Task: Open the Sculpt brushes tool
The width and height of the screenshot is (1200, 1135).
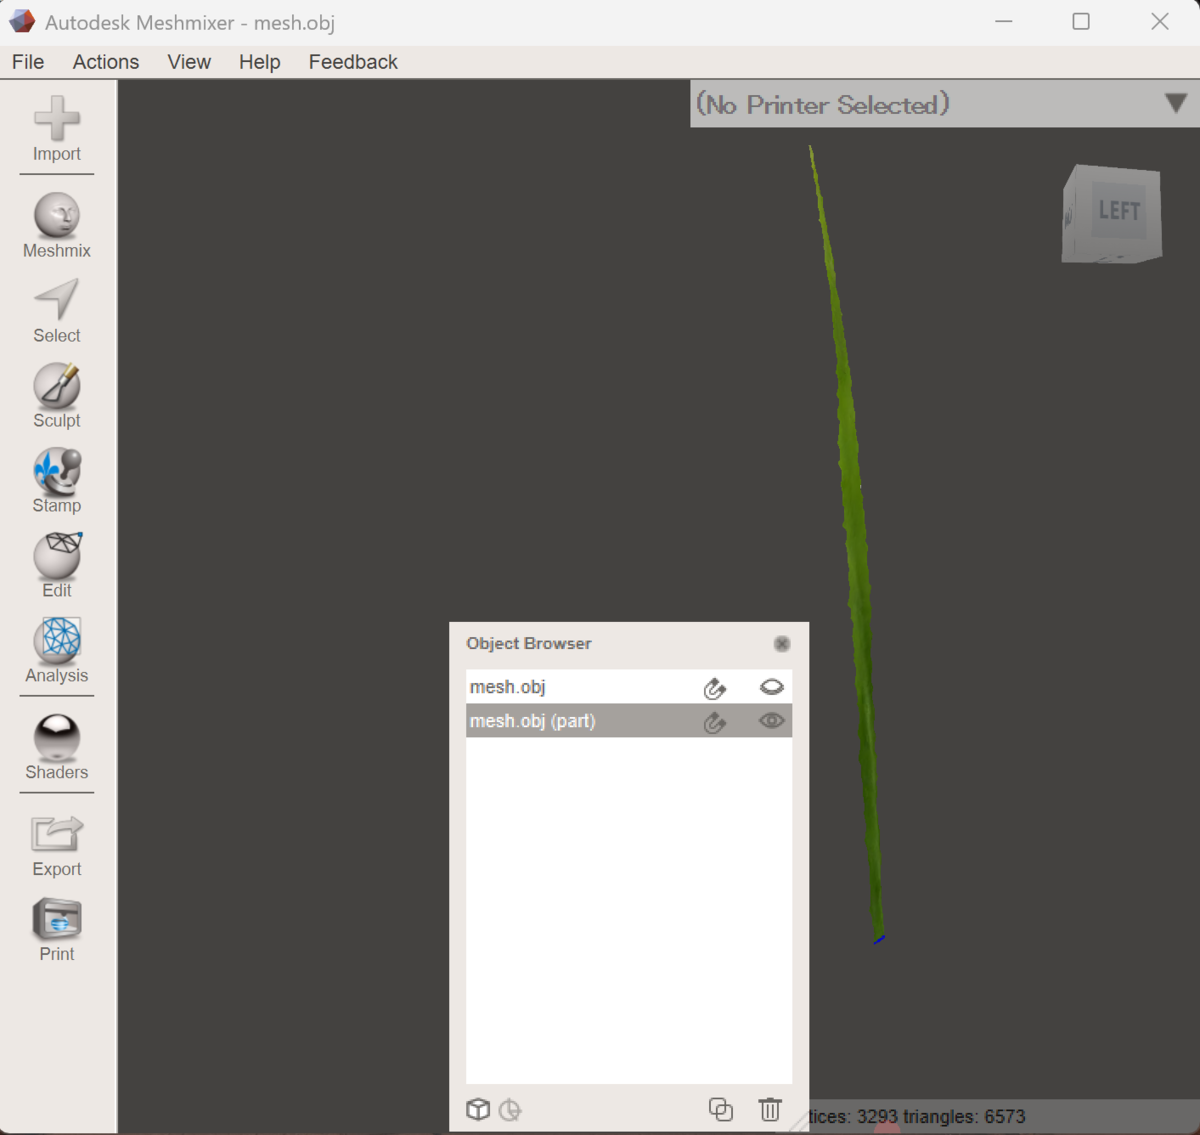Action: tap(56, 396)
